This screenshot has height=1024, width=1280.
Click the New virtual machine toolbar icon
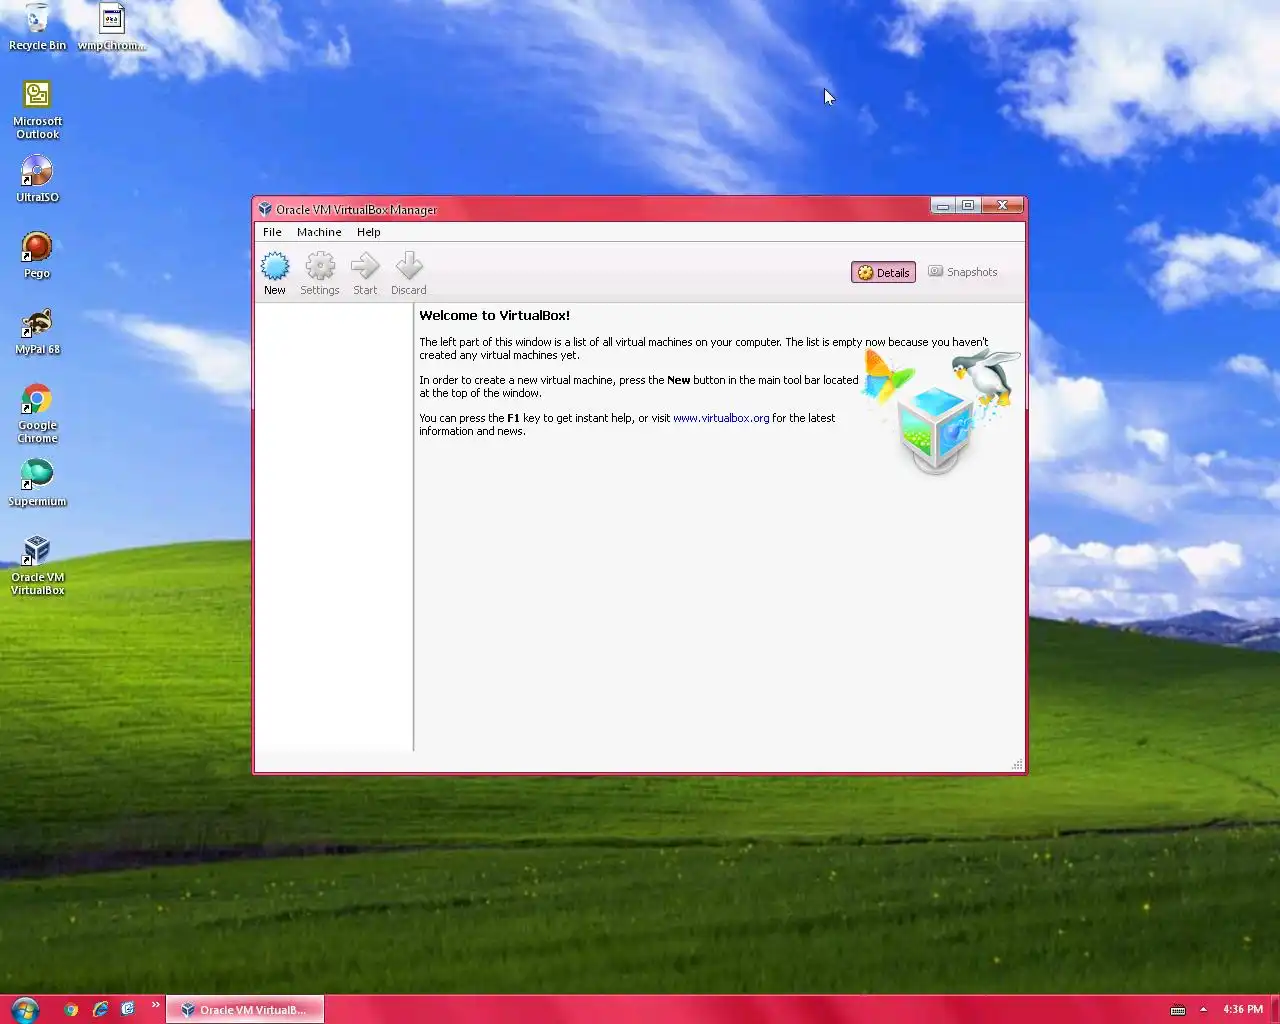tap(275, 273)
